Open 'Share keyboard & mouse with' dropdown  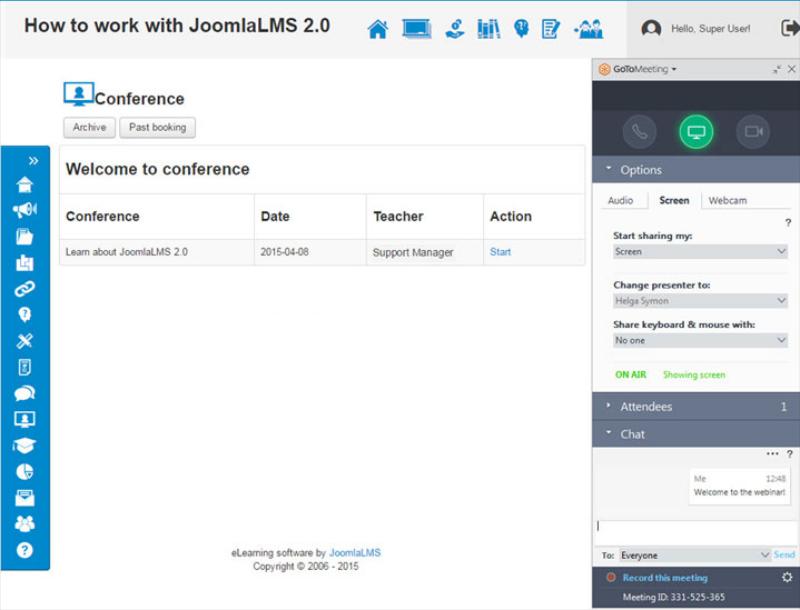tap(700, 340)
